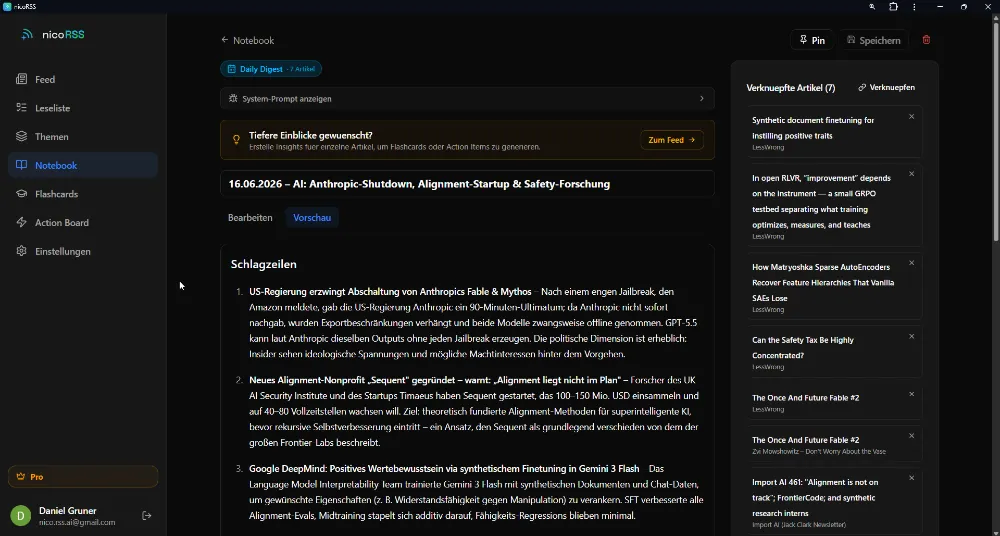Open the Leseliste section

(83, 108)
